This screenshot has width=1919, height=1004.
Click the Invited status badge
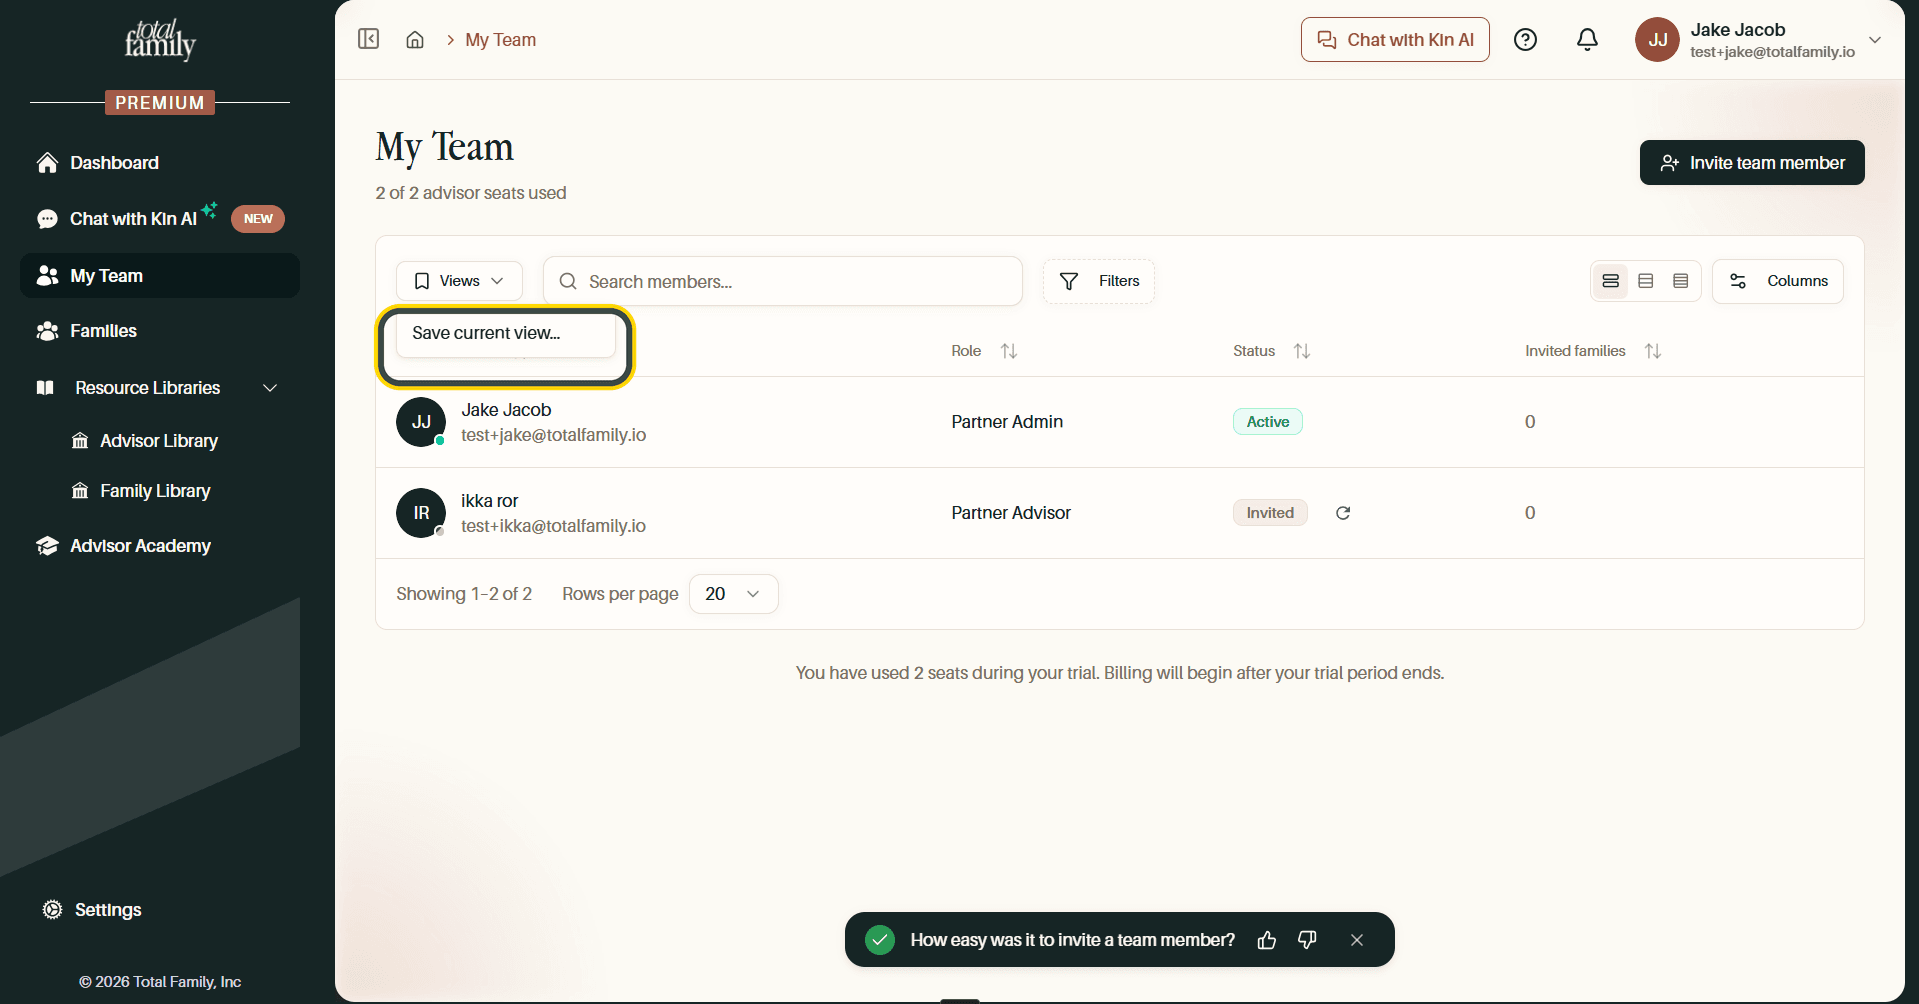coord(1270,513)
